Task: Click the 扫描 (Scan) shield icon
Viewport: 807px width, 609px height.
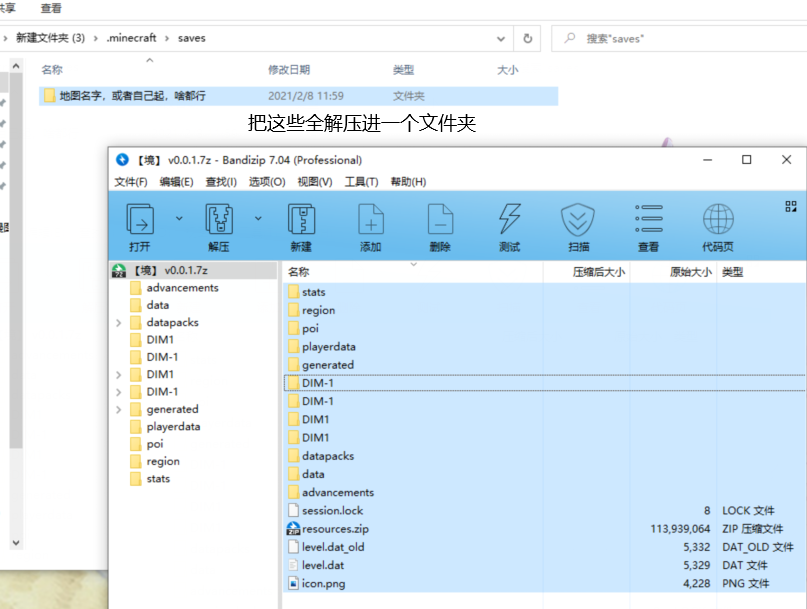Action: pyautogui.click(x=578, y=220)
